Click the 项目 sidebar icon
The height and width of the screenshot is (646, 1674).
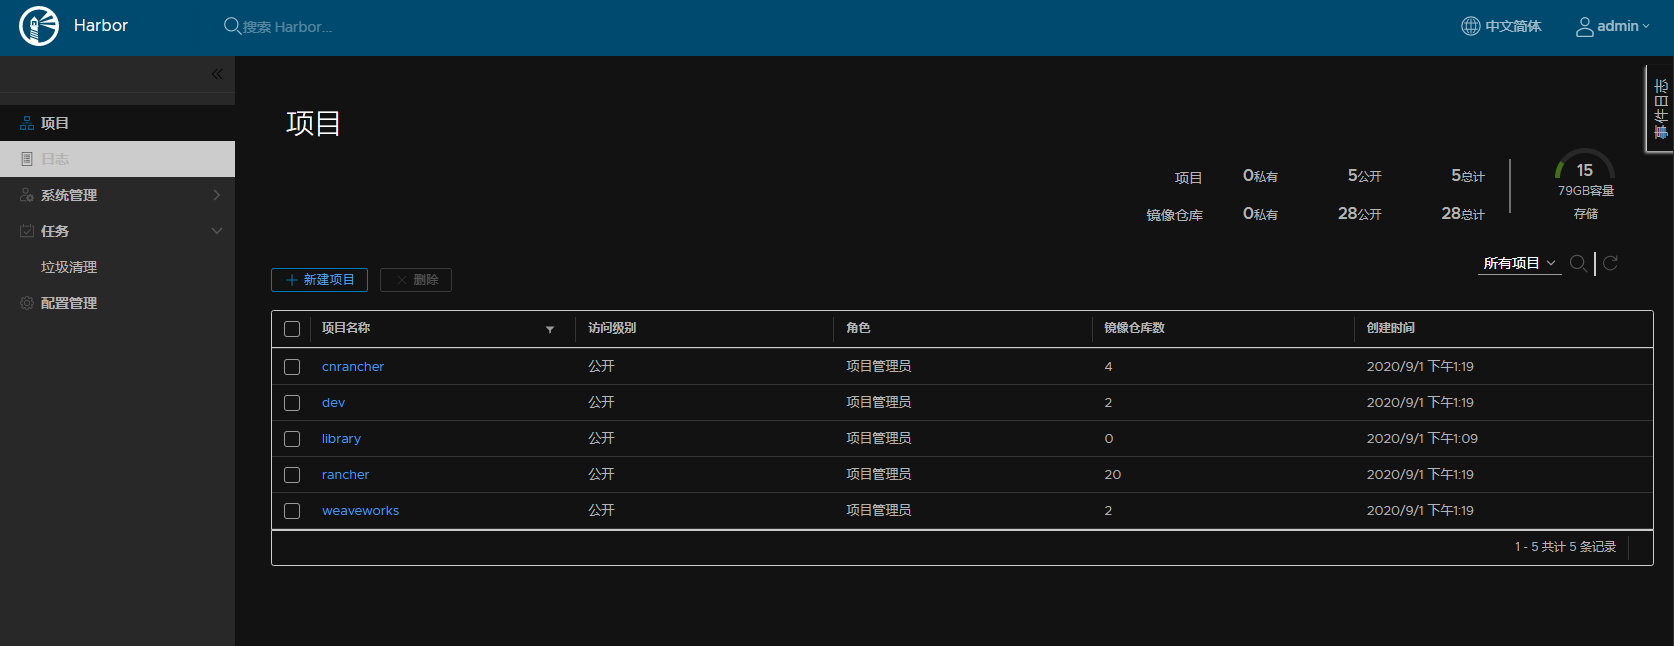(x=27, y=123)
